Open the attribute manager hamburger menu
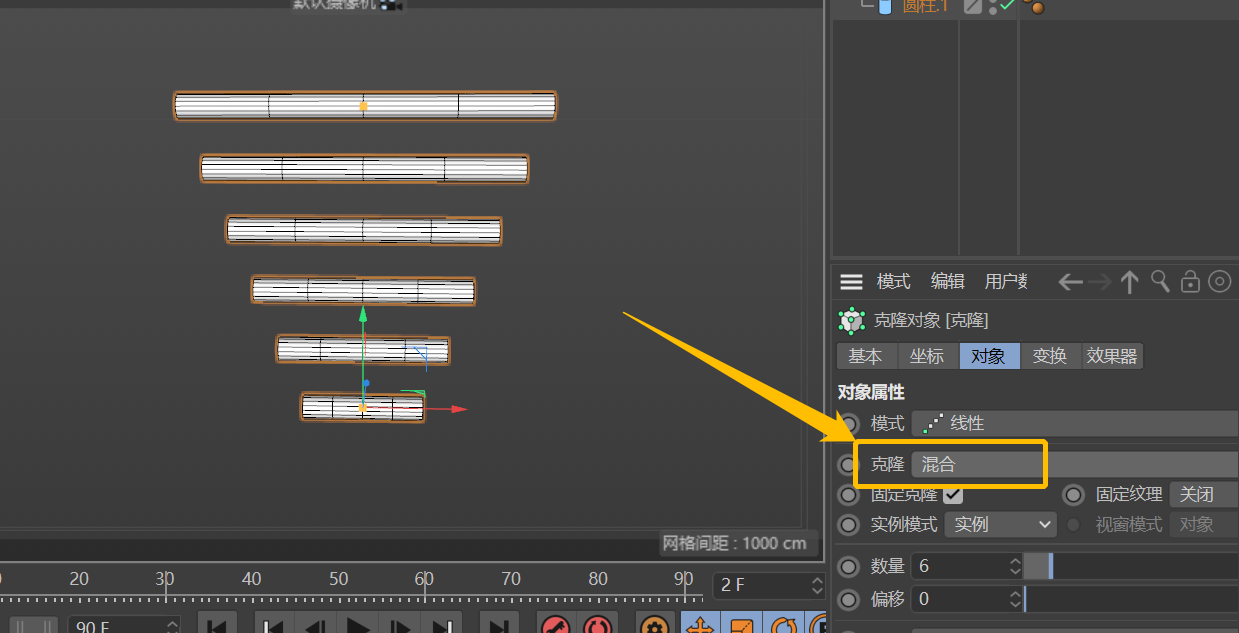 click(851, 282)
